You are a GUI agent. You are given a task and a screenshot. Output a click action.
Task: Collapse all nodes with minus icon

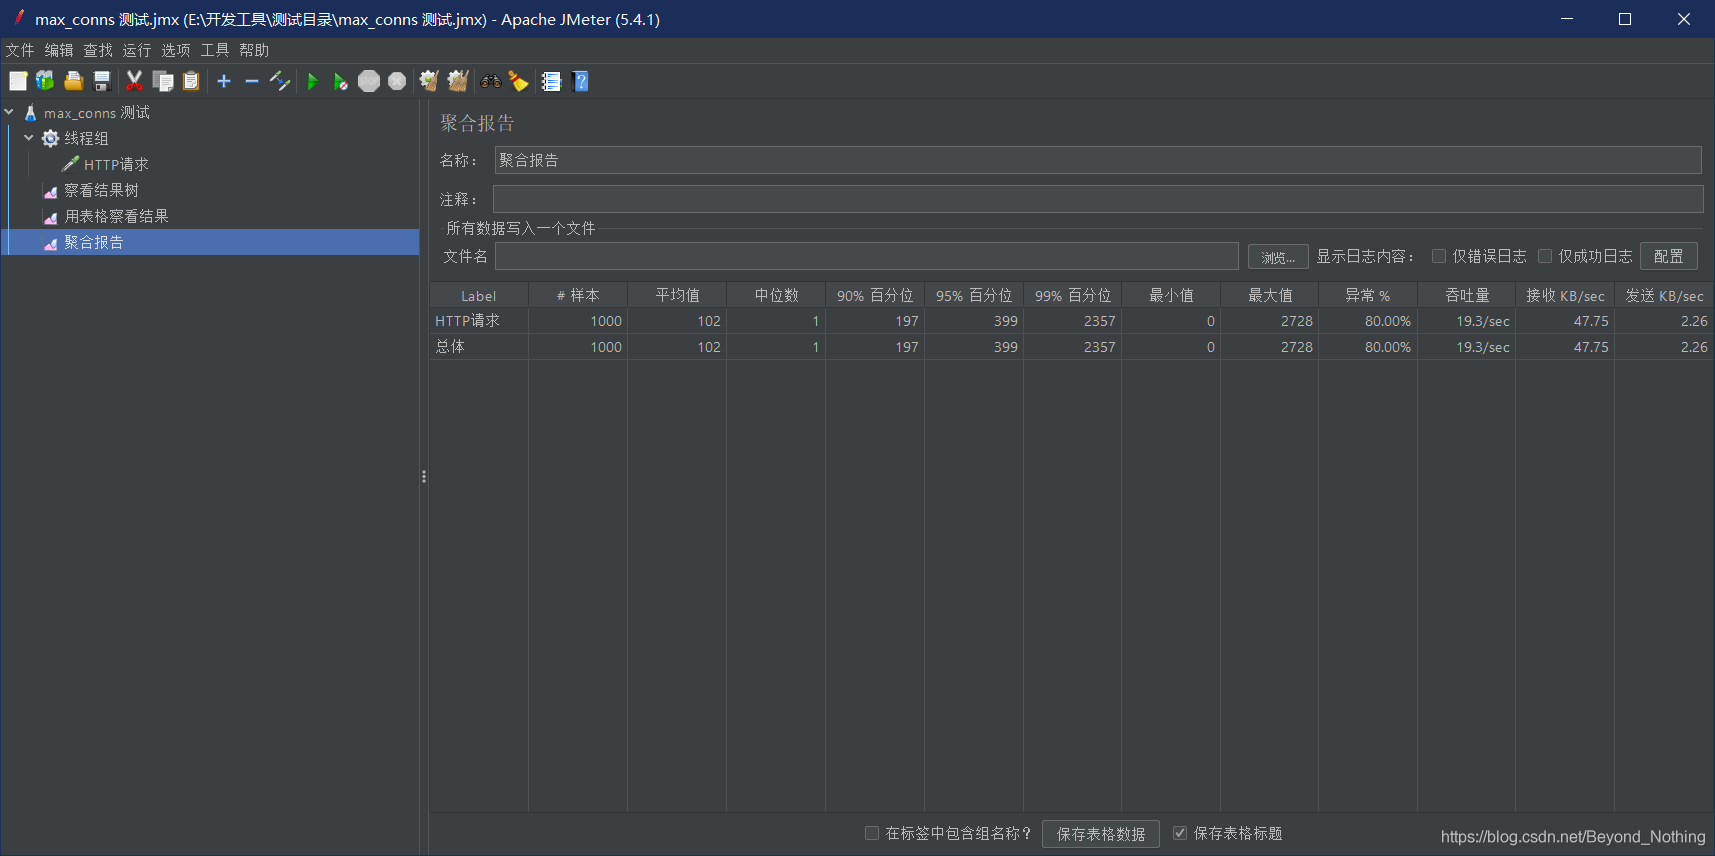pos(252,81)
